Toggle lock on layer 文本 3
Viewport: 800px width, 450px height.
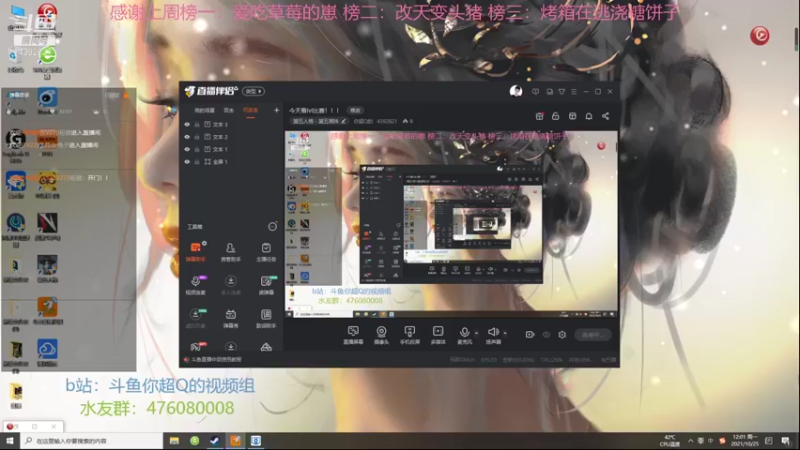pyautogui.click(x=197, y=124)
